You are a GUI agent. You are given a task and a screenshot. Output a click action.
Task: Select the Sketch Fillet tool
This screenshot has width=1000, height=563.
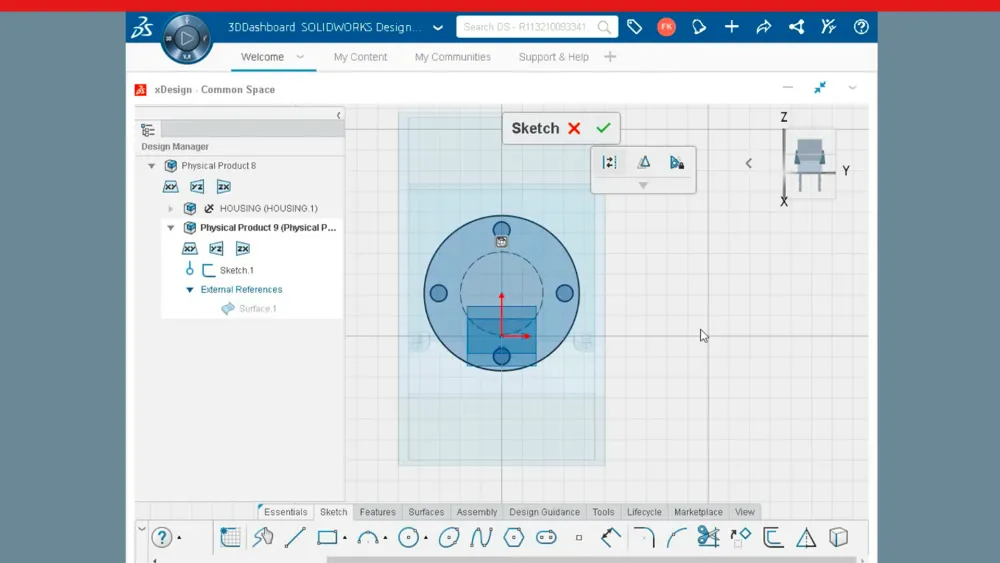click(x=643, y=537)
